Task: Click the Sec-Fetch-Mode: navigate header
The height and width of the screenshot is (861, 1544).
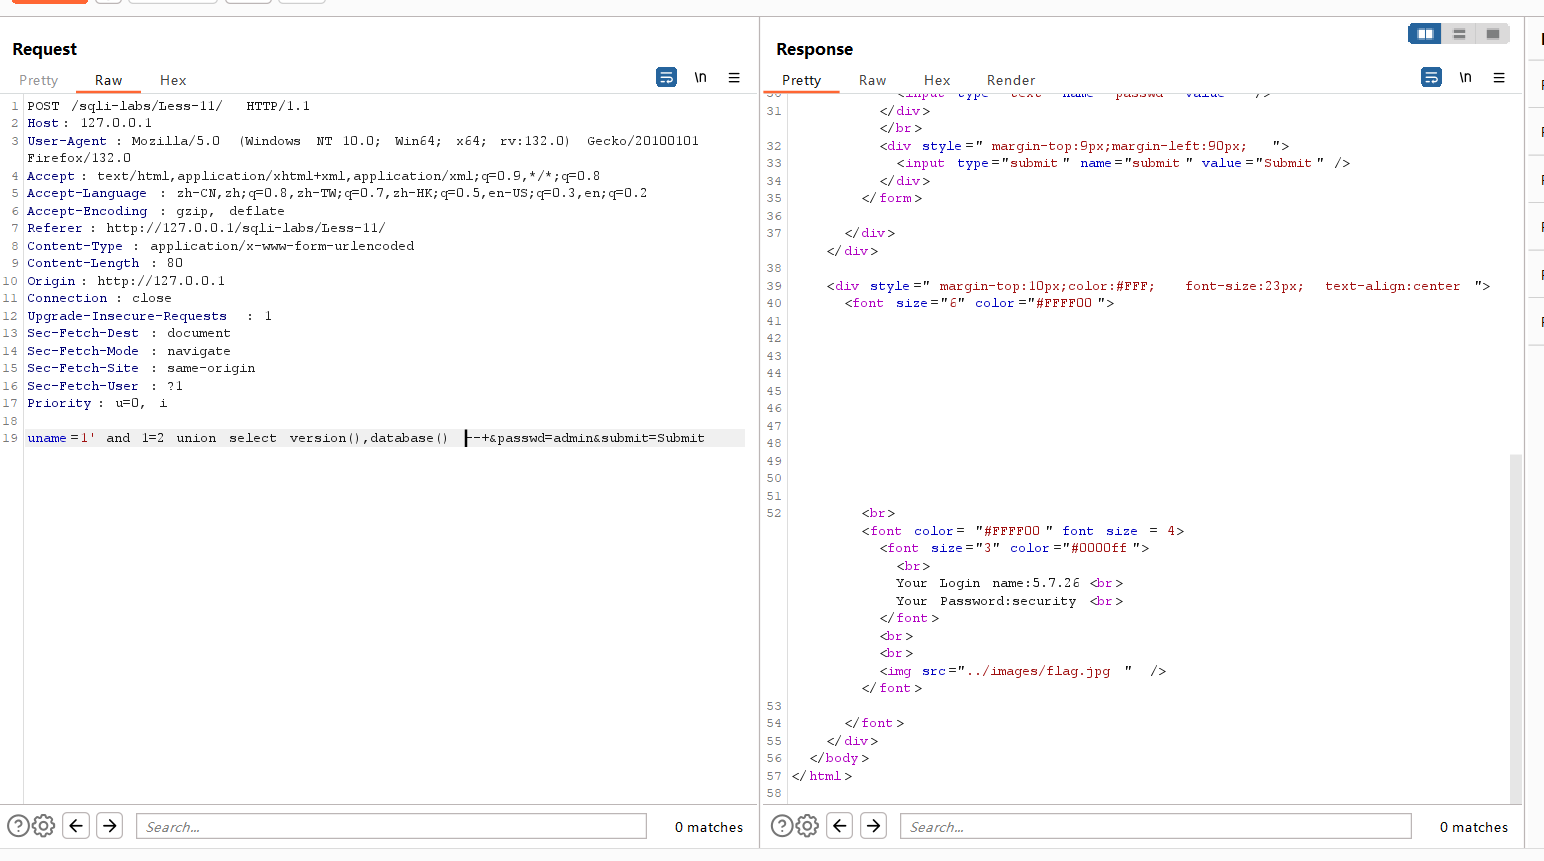Action: 129,351
